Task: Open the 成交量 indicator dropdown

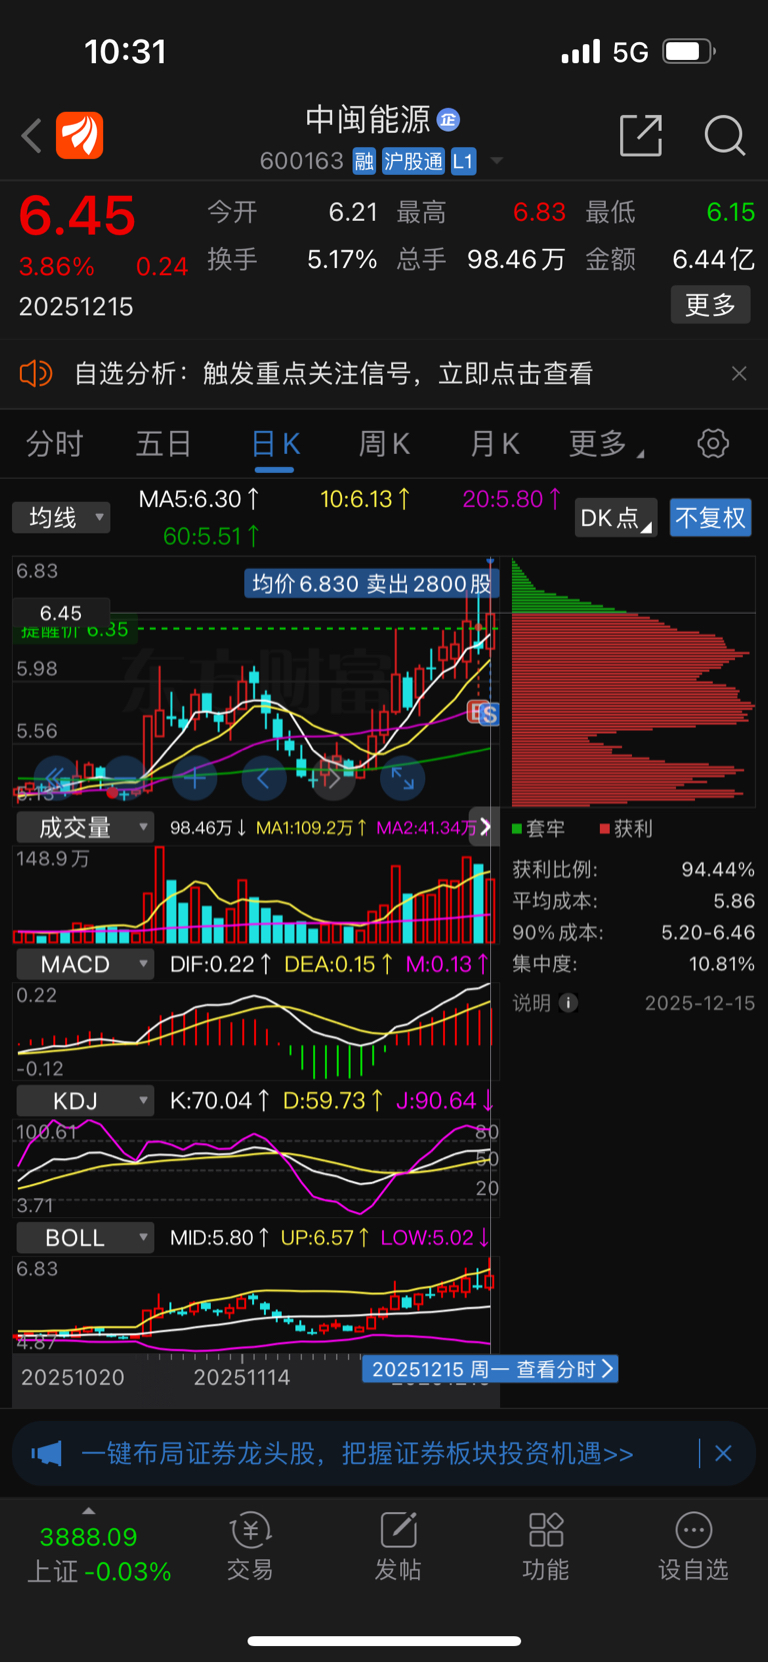Action: [x=84, y=827]
